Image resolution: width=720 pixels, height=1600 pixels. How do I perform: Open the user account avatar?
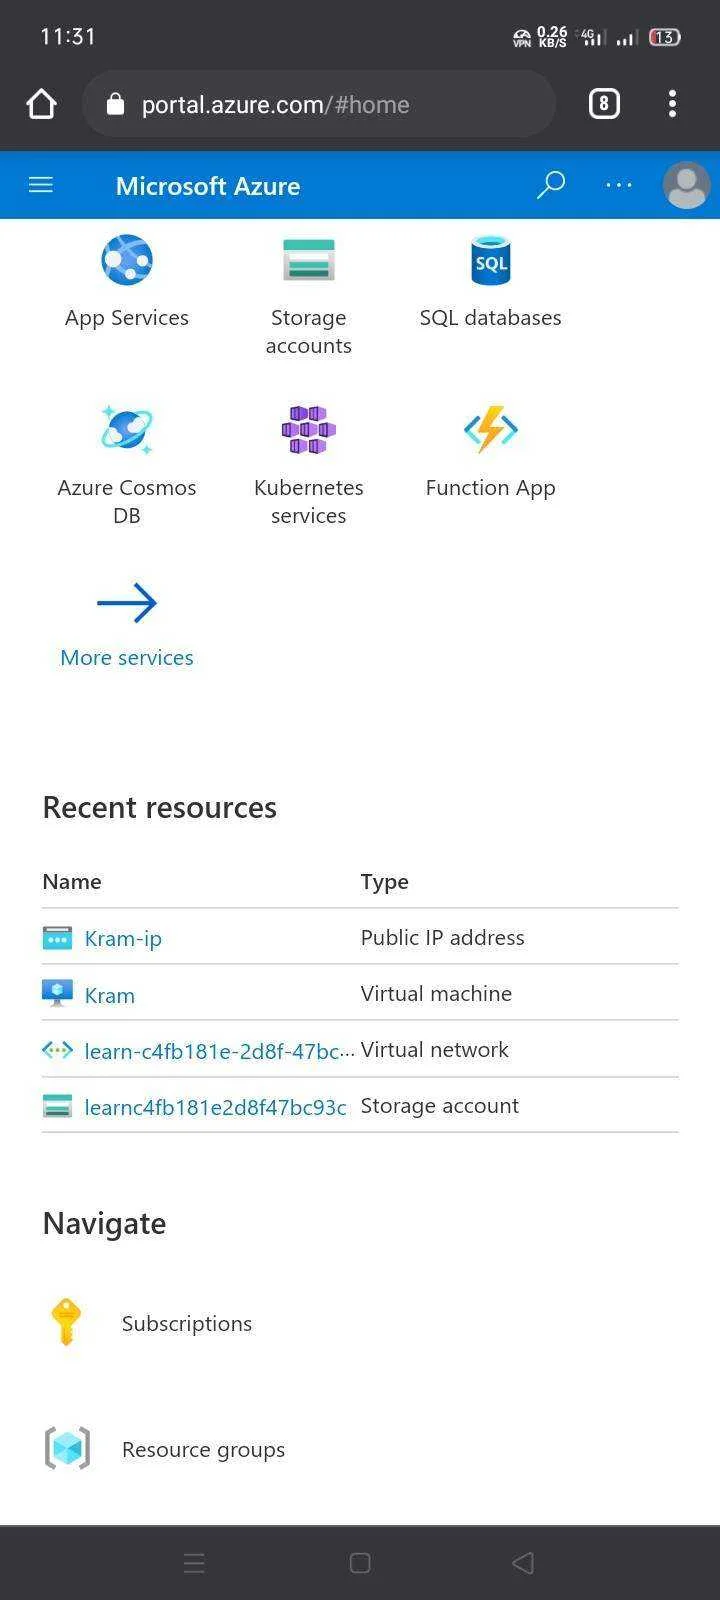click(x=687, y=185)
